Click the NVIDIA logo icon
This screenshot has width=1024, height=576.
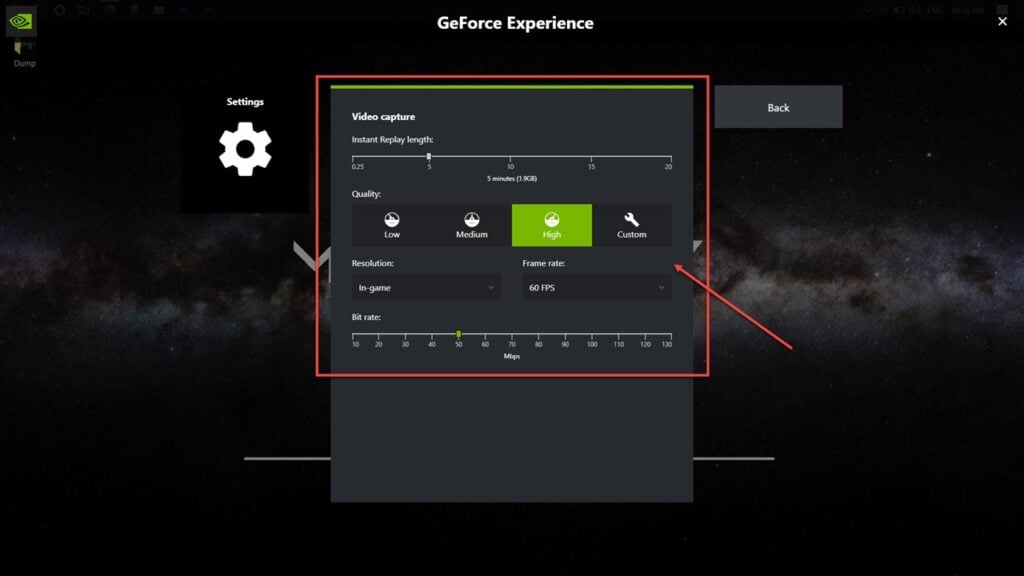20,22
